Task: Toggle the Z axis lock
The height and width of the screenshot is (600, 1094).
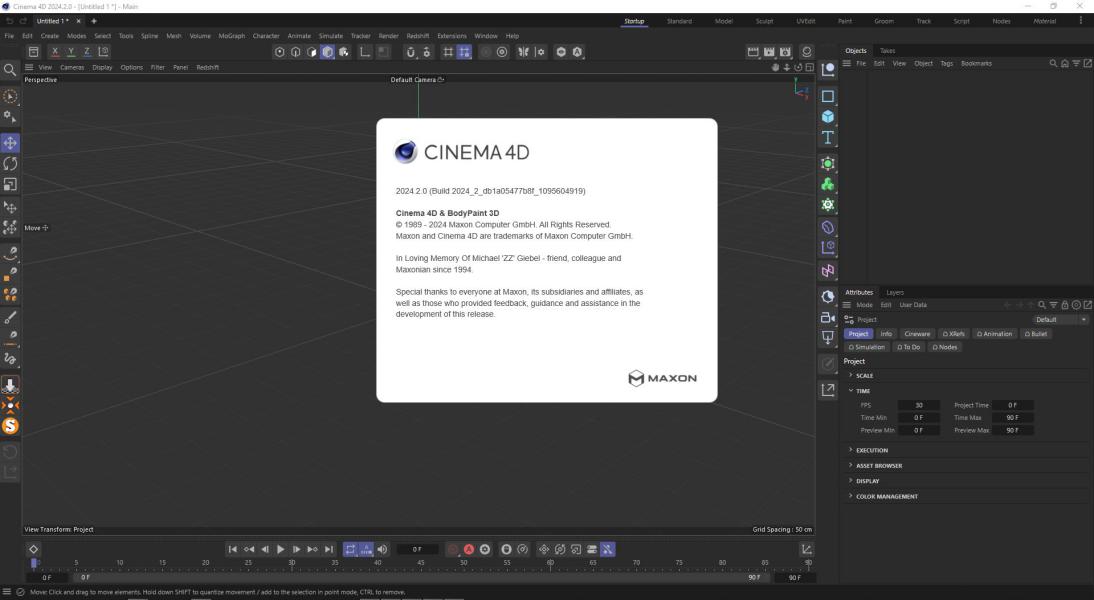Action: click(87, 52)
